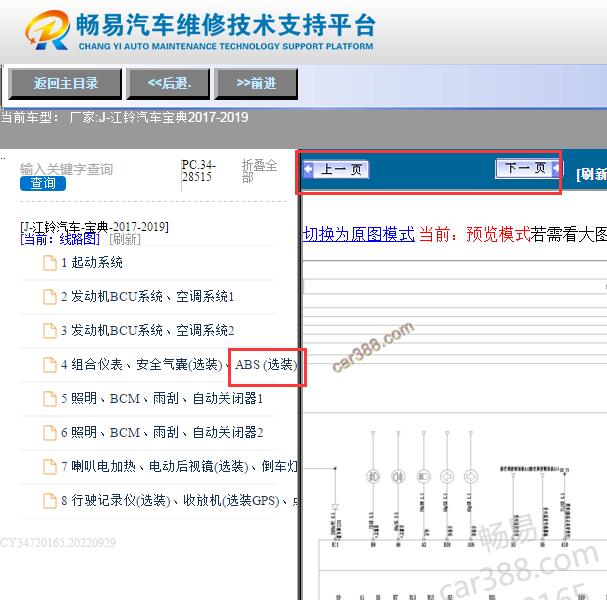Screen dimensions: 607x600
Task: Click the document icon beside 8 行驶记录仪
Action: coord(50,501)
